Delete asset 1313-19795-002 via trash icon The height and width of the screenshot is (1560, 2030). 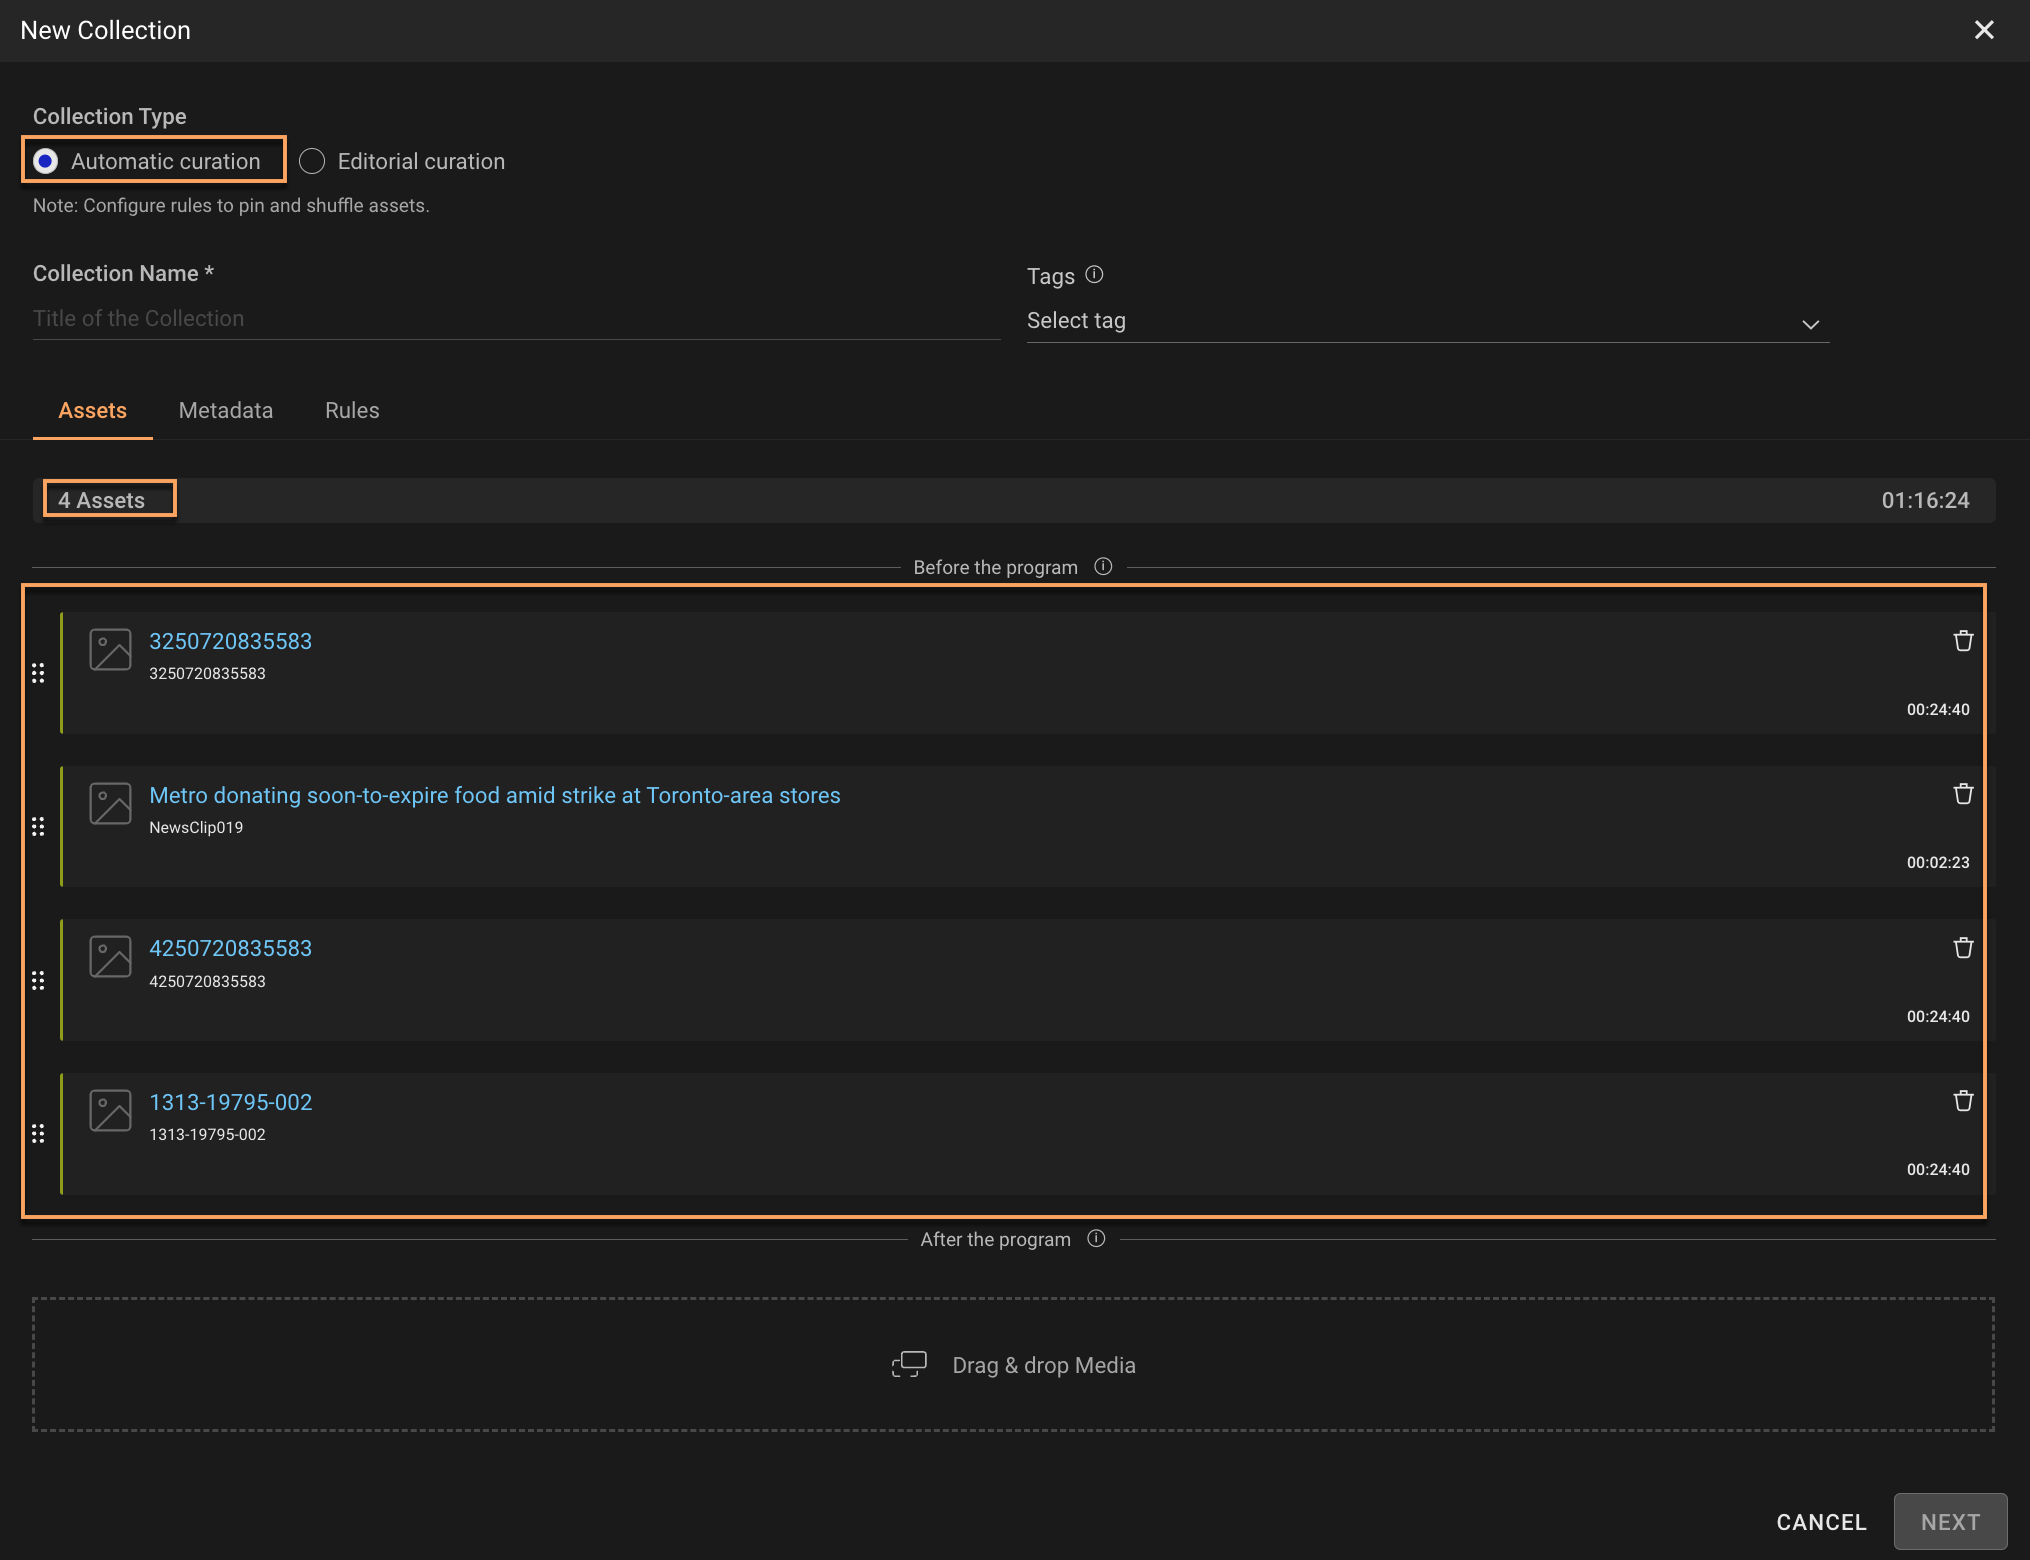(1963, 1101)
